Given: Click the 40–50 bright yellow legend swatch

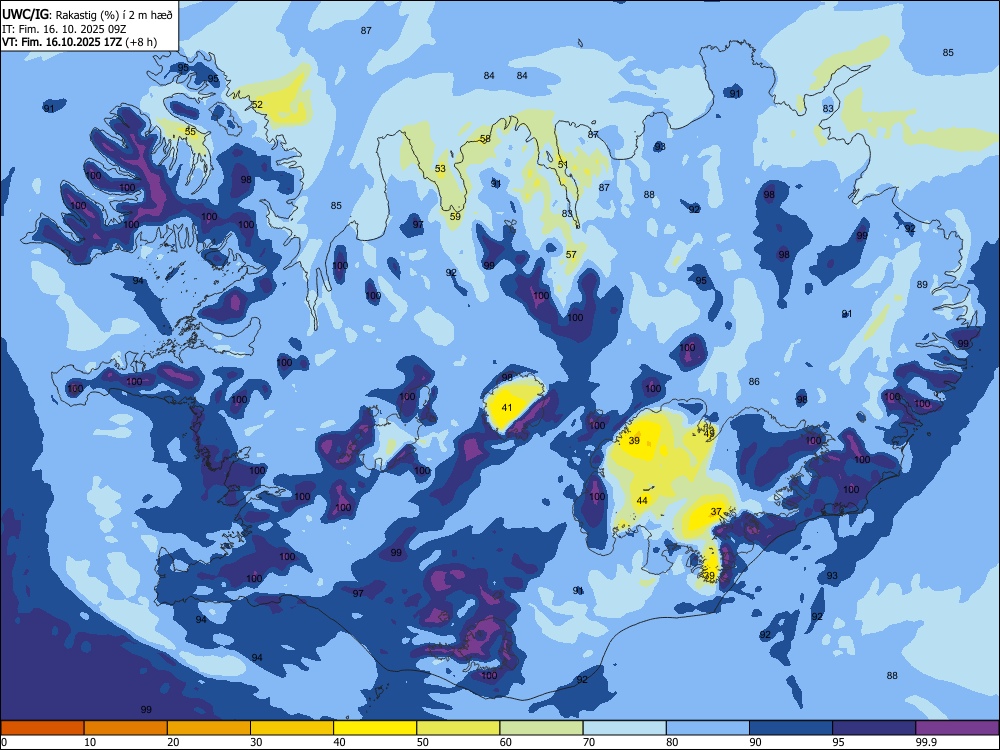Looking at the screenshot, I should (x=375, y=728).
